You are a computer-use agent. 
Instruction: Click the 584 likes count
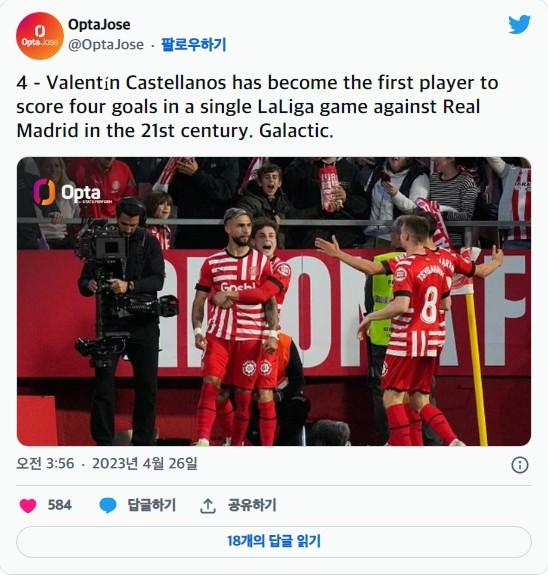click(x=59, y=505)
